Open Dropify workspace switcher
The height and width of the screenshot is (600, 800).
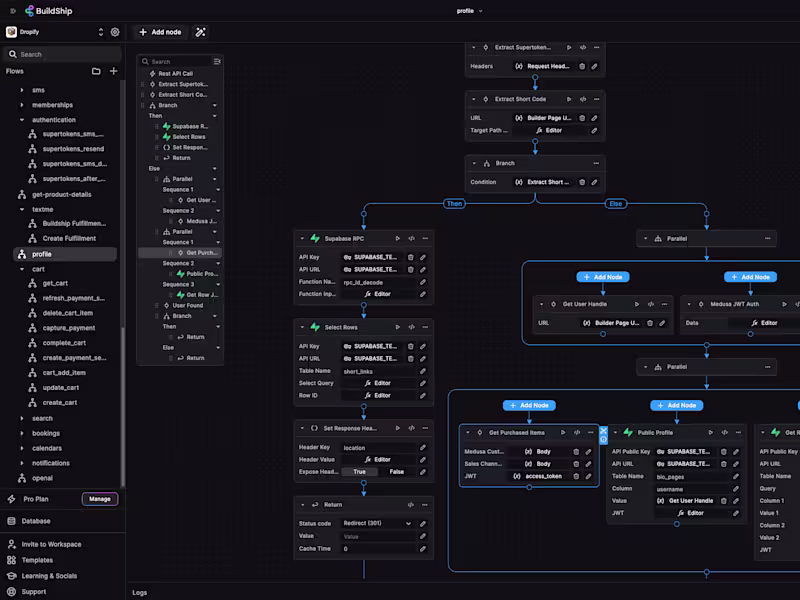click(101, 32)
